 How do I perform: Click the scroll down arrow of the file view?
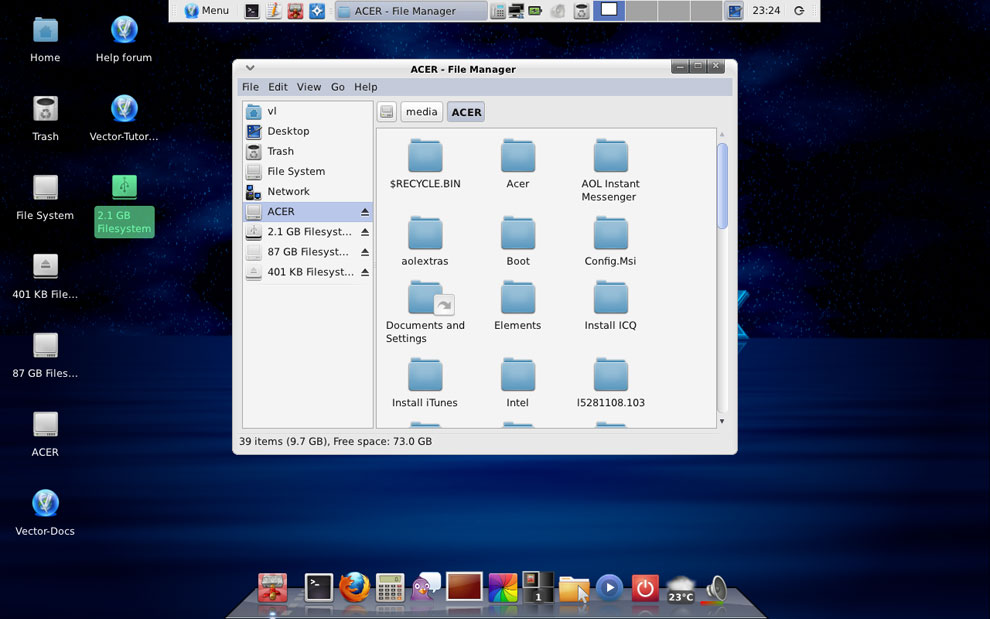pyautogui.click(x=722, y=421)
